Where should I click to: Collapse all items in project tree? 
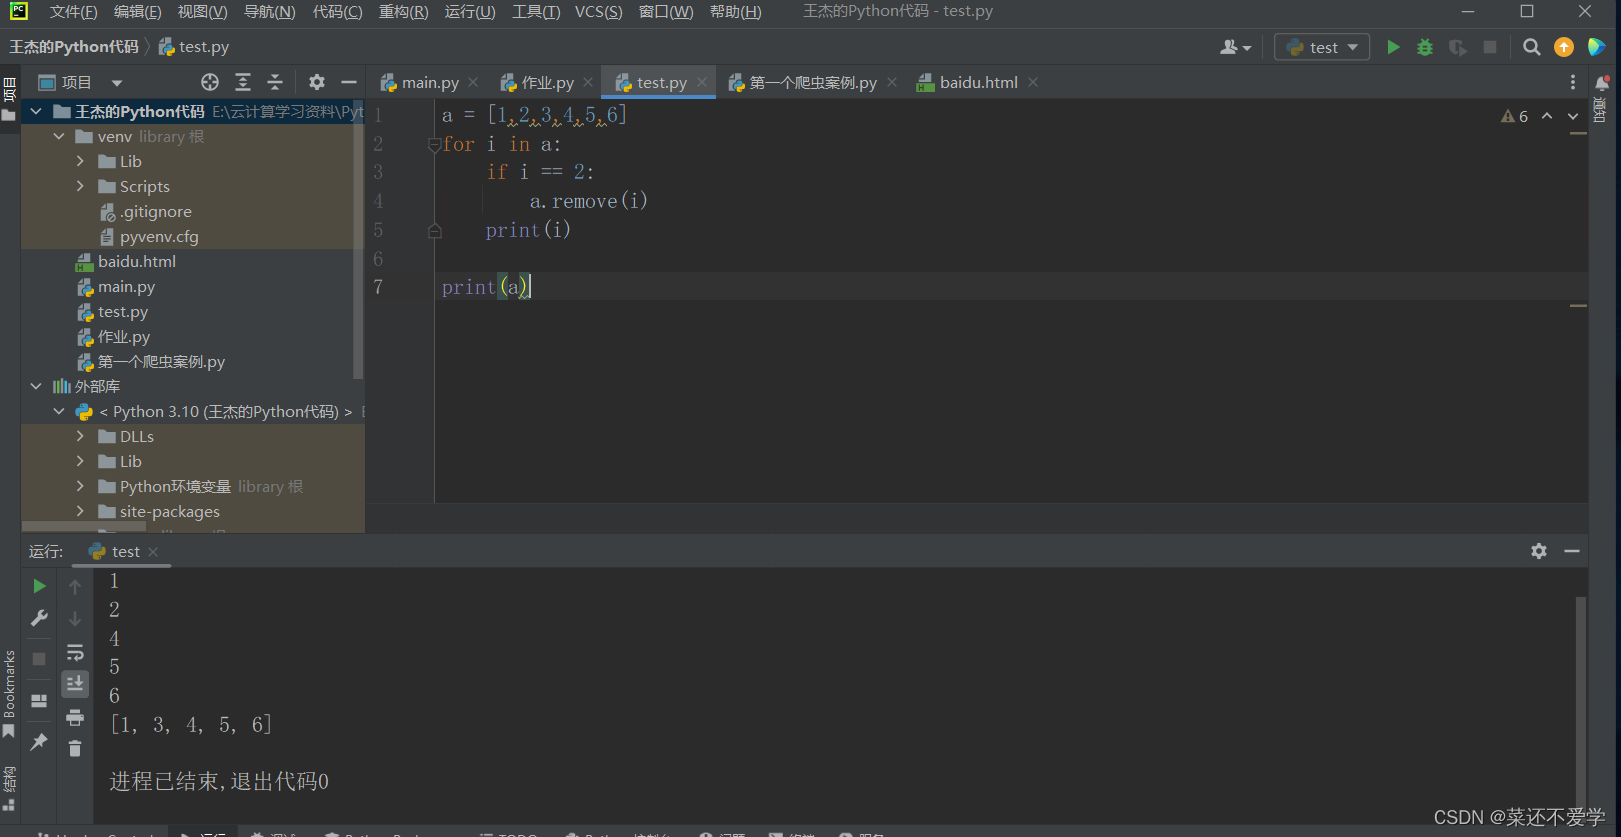275,82
